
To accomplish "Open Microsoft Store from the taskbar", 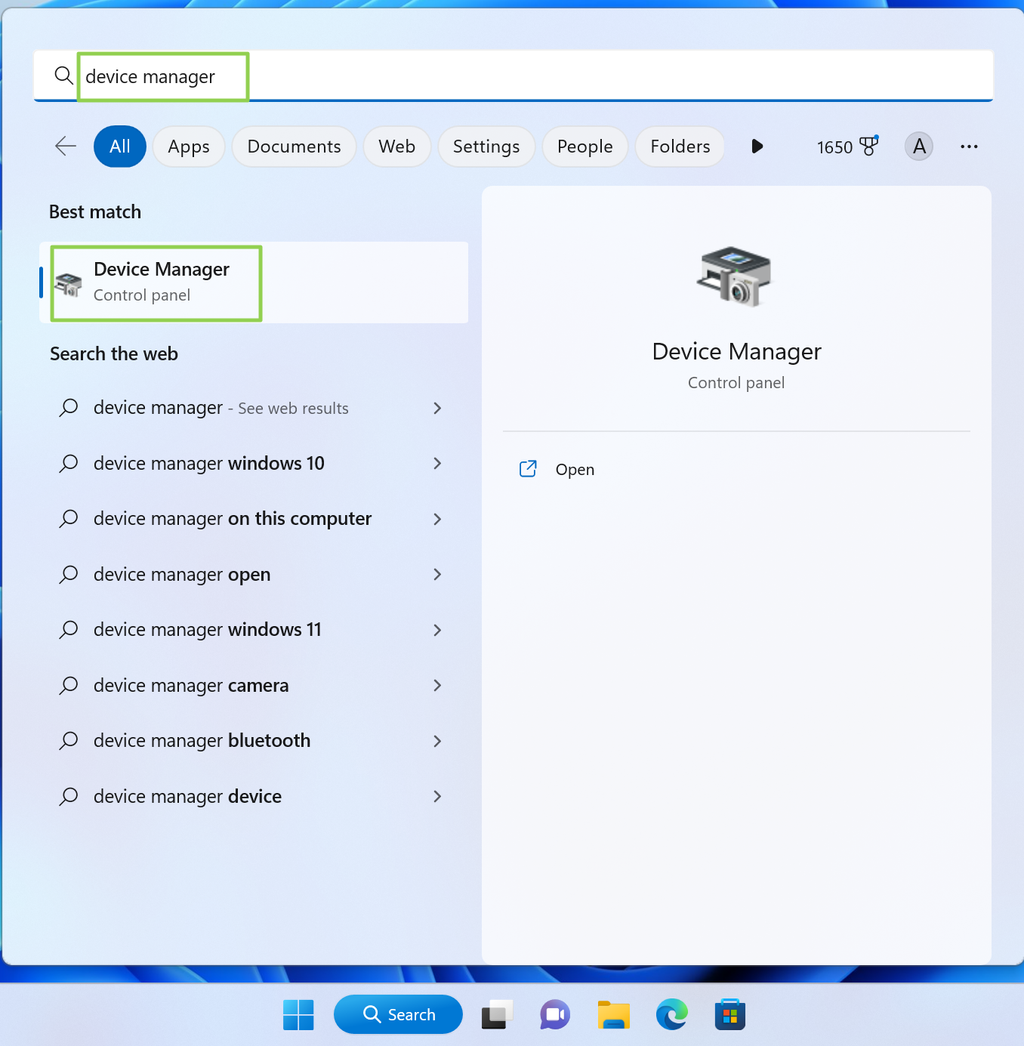I will pyautogui.click(x=729, y=1014).
